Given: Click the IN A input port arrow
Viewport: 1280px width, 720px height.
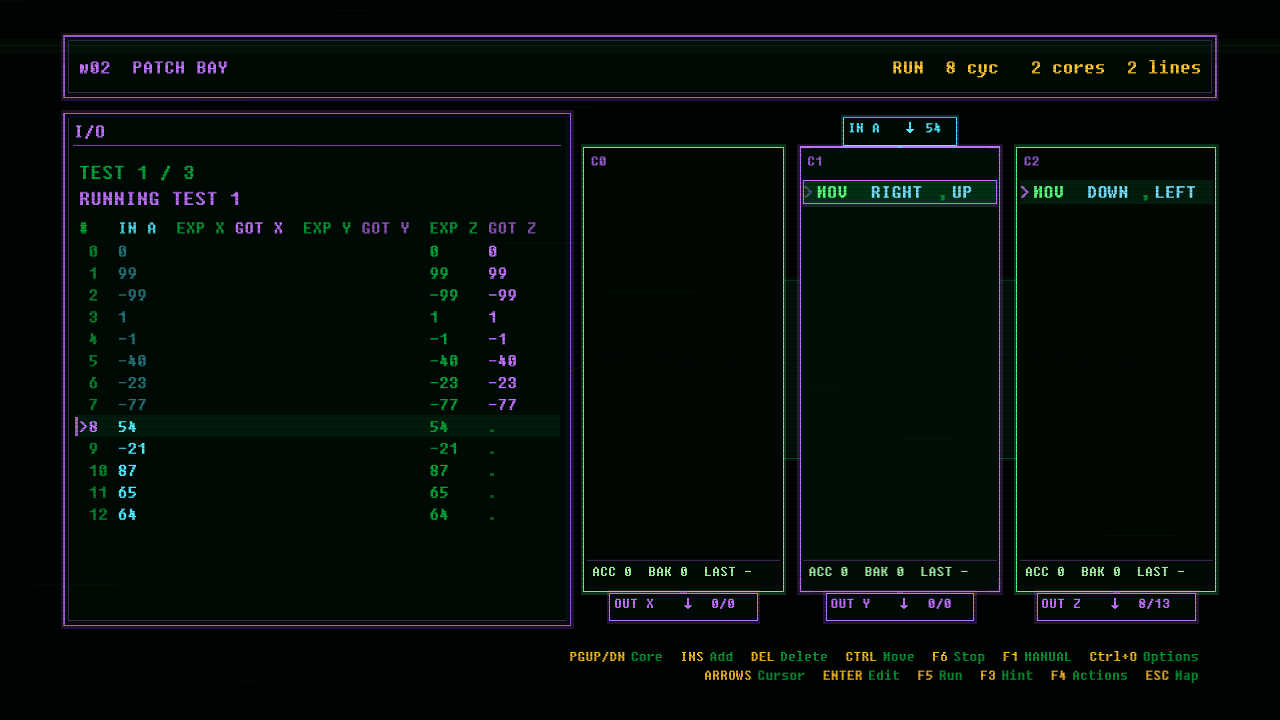Looking at the screenshot, I should pos(910,128).
